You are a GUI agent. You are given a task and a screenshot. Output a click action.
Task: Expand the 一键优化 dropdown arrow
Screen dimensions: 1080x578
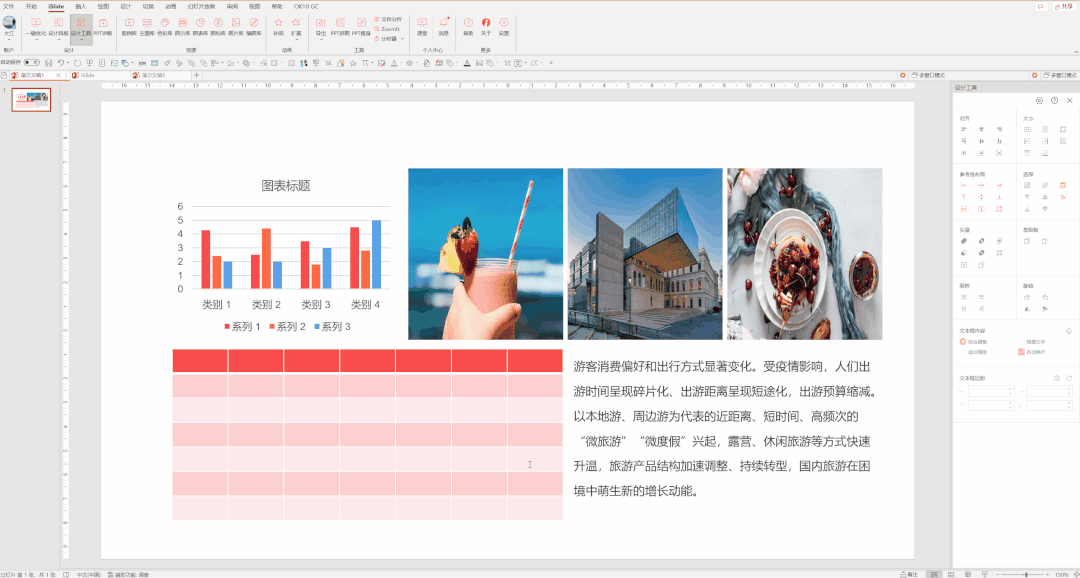[36, 39]
